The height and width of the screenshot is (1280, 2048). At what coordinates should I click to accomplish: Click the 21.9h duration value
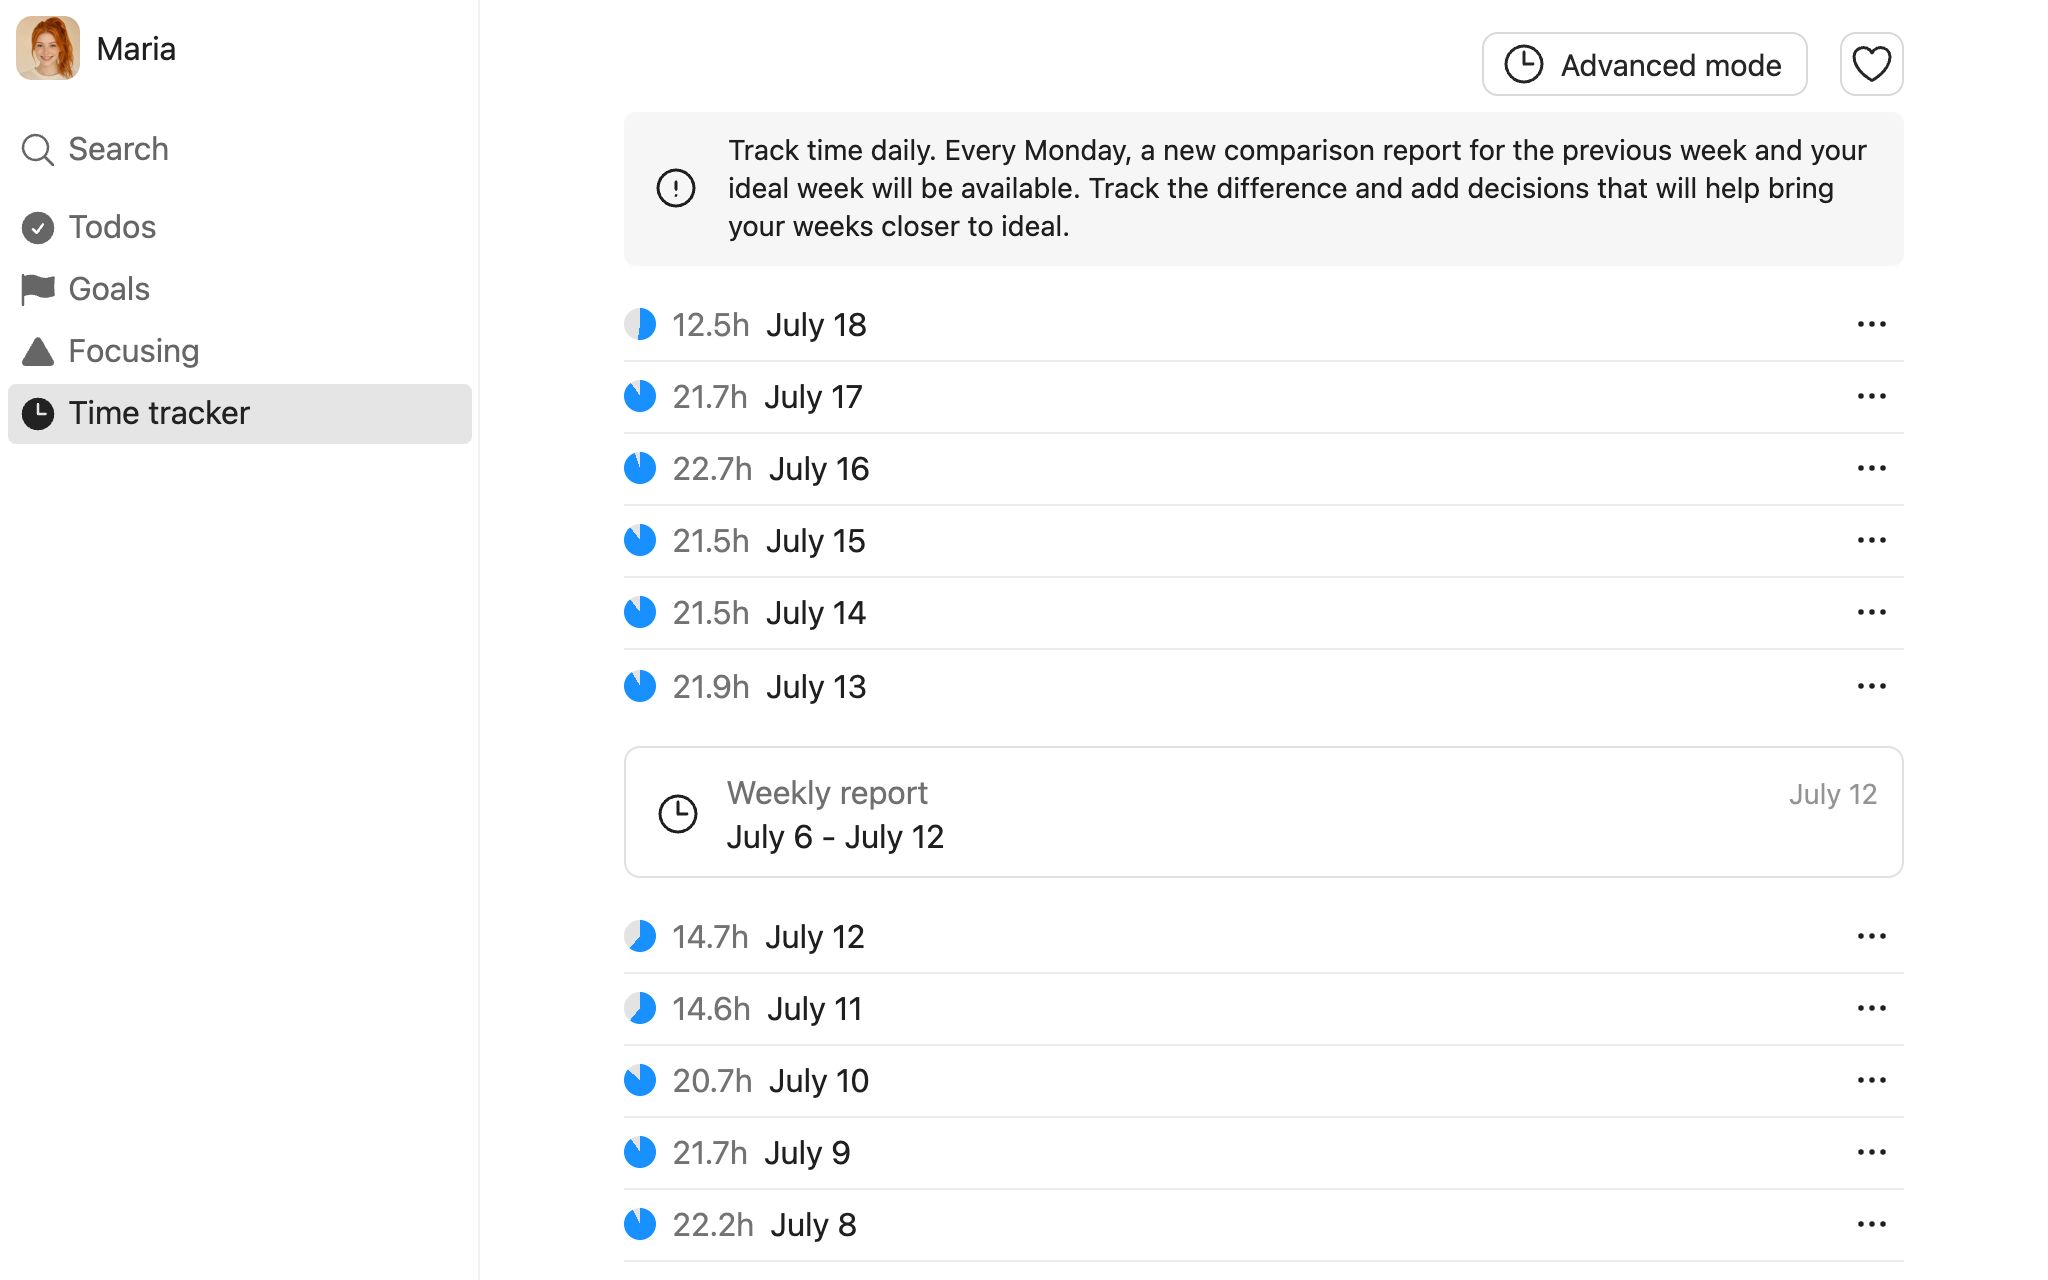pos(710,687)
